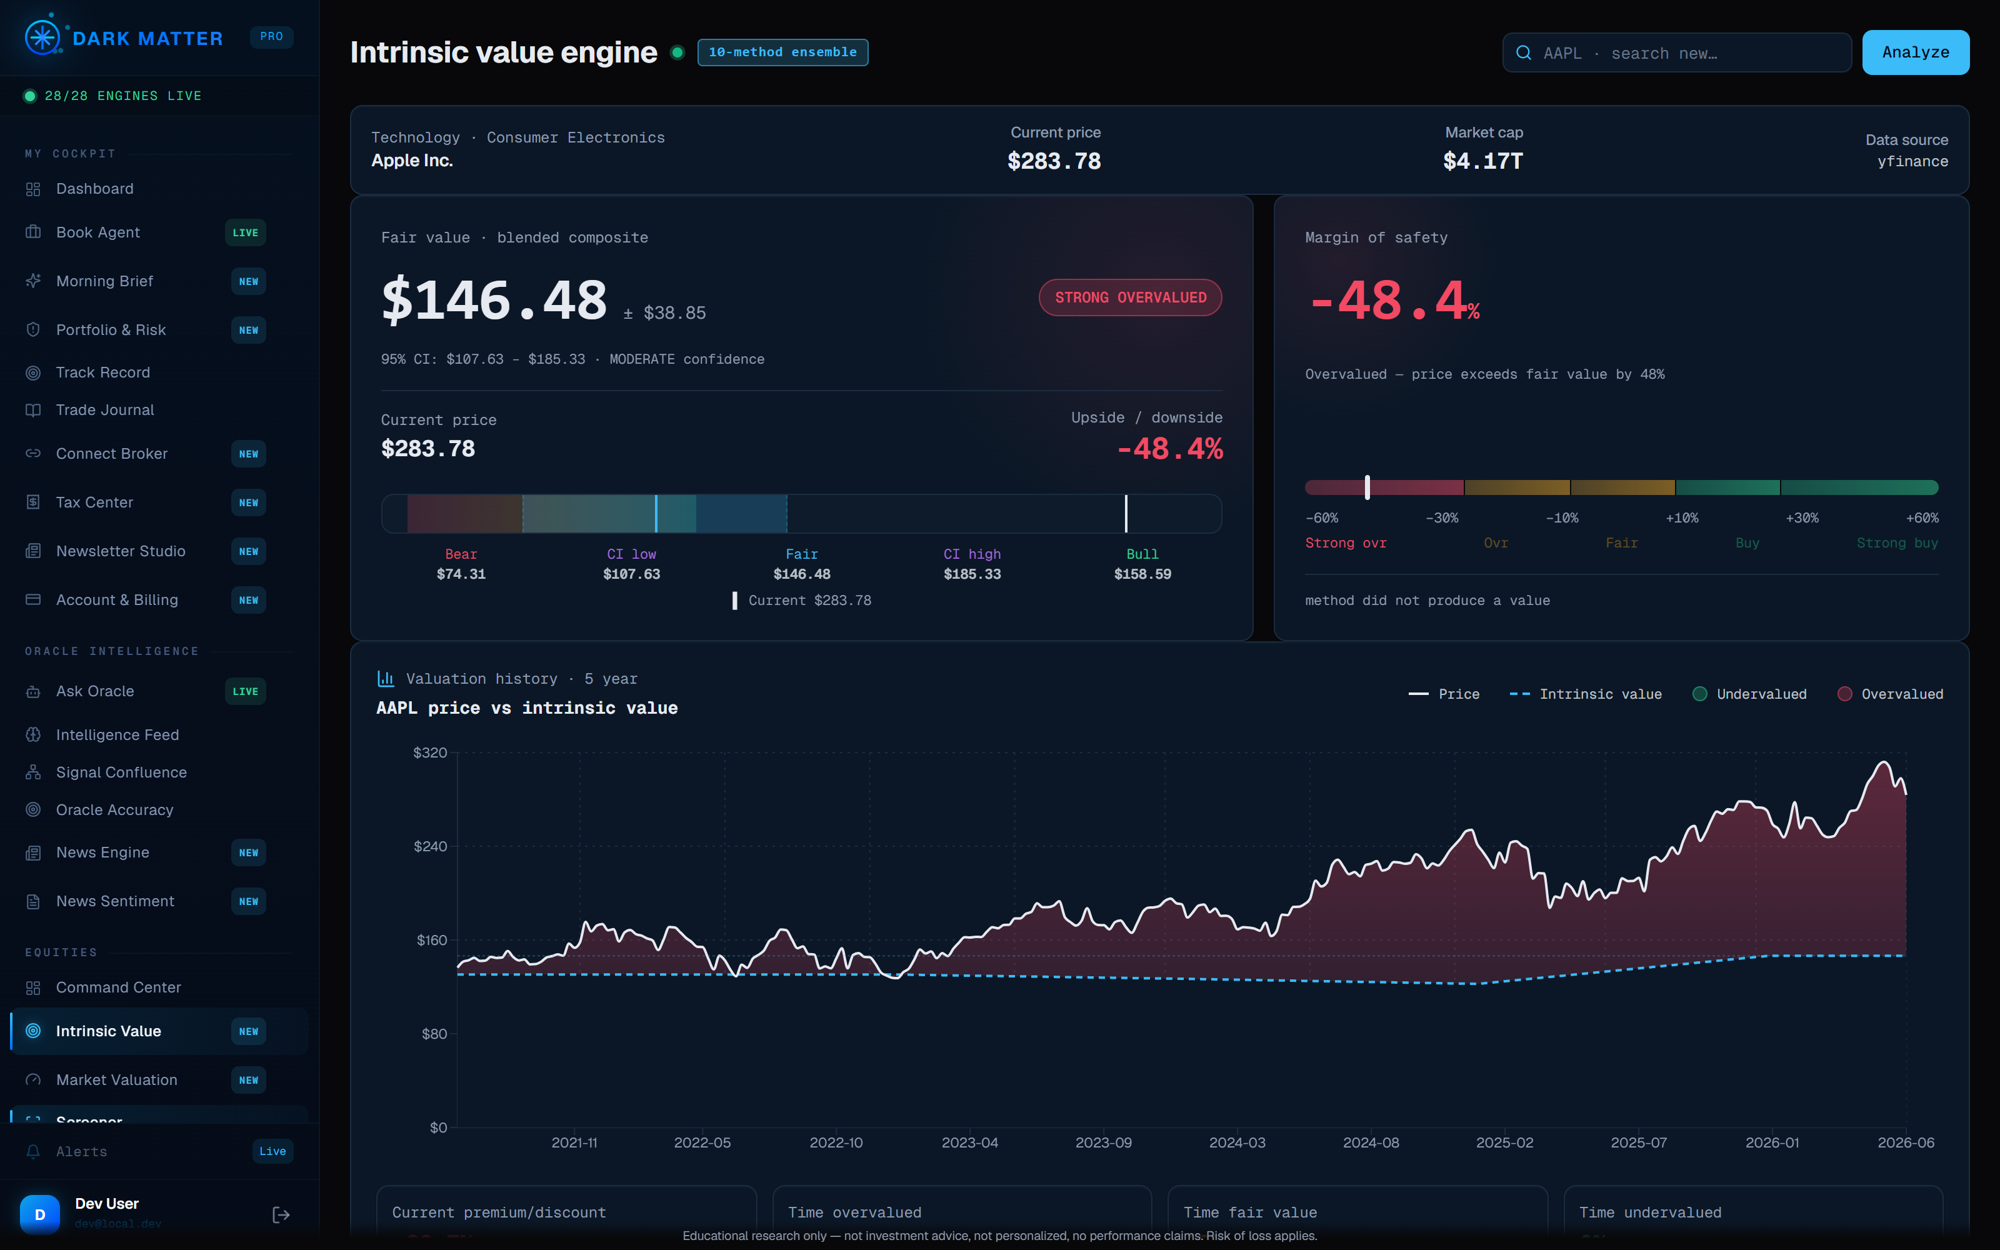Go to Book Agent page
The image size is (2000, 1250).
tap(158, 232)
